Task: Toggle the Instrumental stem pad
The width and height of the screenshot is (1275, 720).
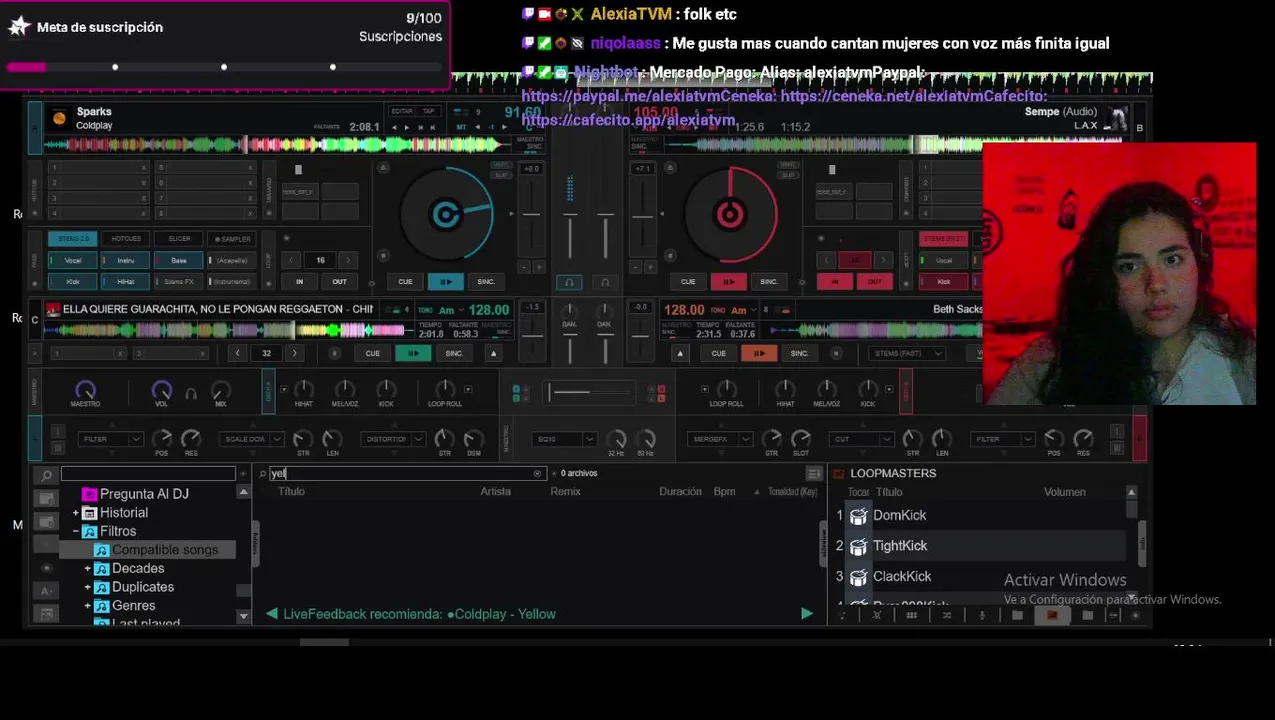Action: 232,282
